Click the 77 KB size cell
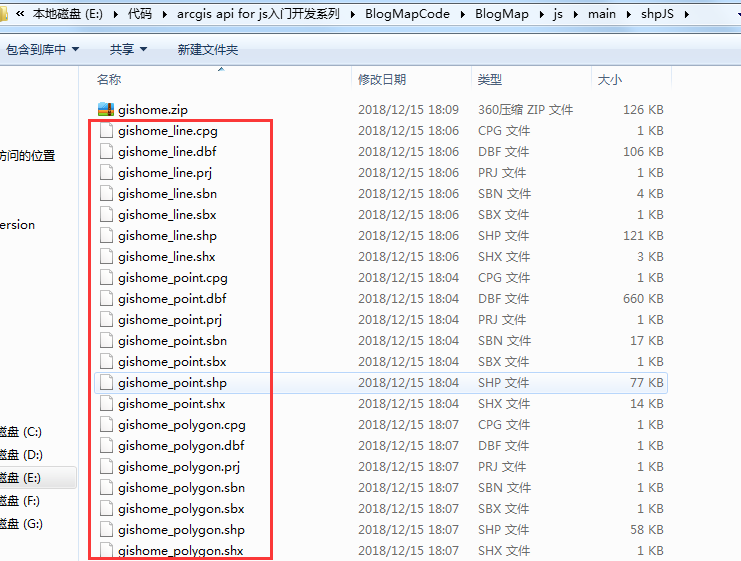This screenshot has height=561, width=741. click(647, 382)
